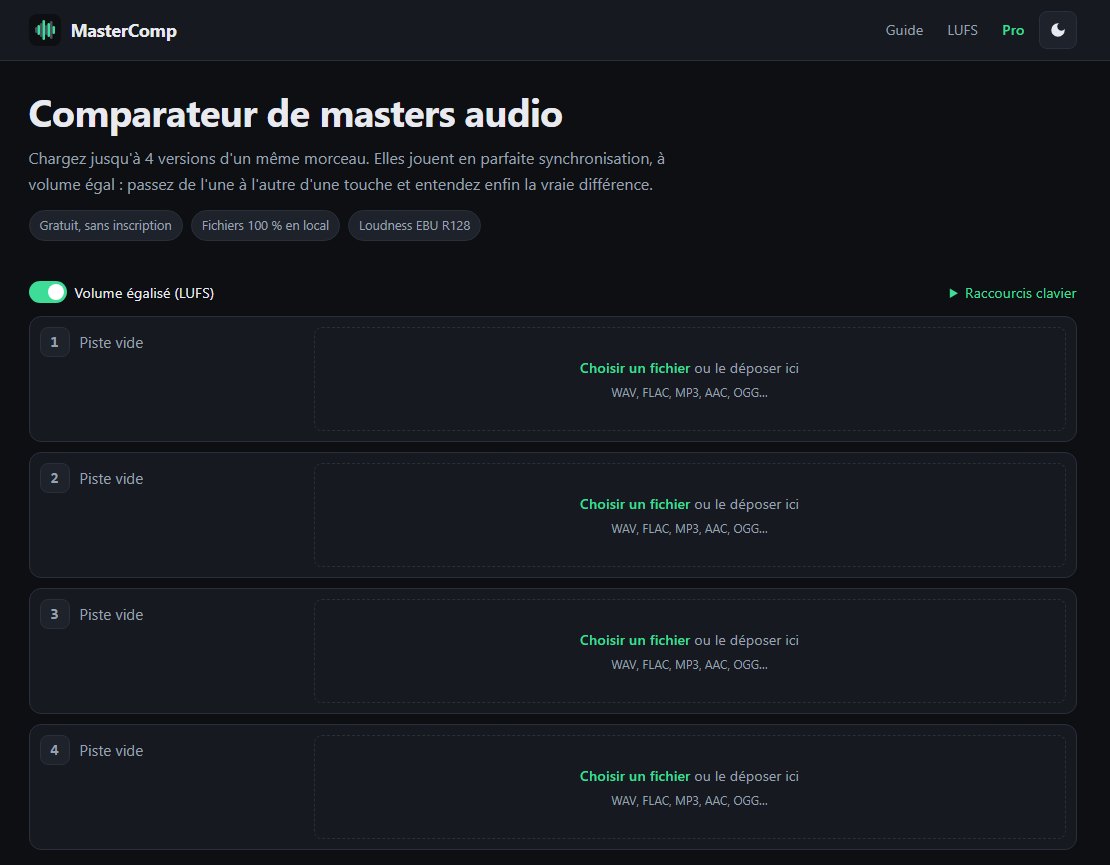Choose a file for track 1

634,368
